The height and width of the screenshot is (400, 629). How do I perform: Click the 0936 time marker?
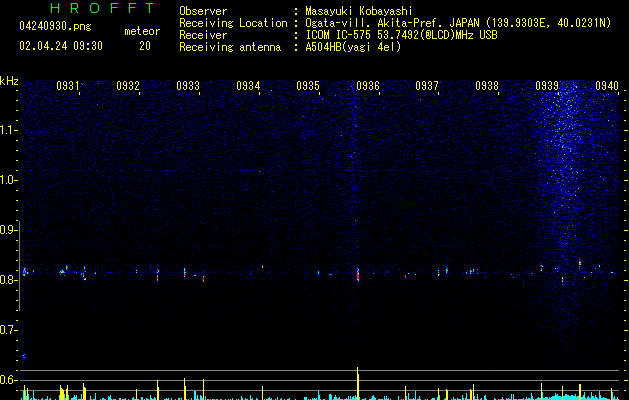[x=368, y=85]
